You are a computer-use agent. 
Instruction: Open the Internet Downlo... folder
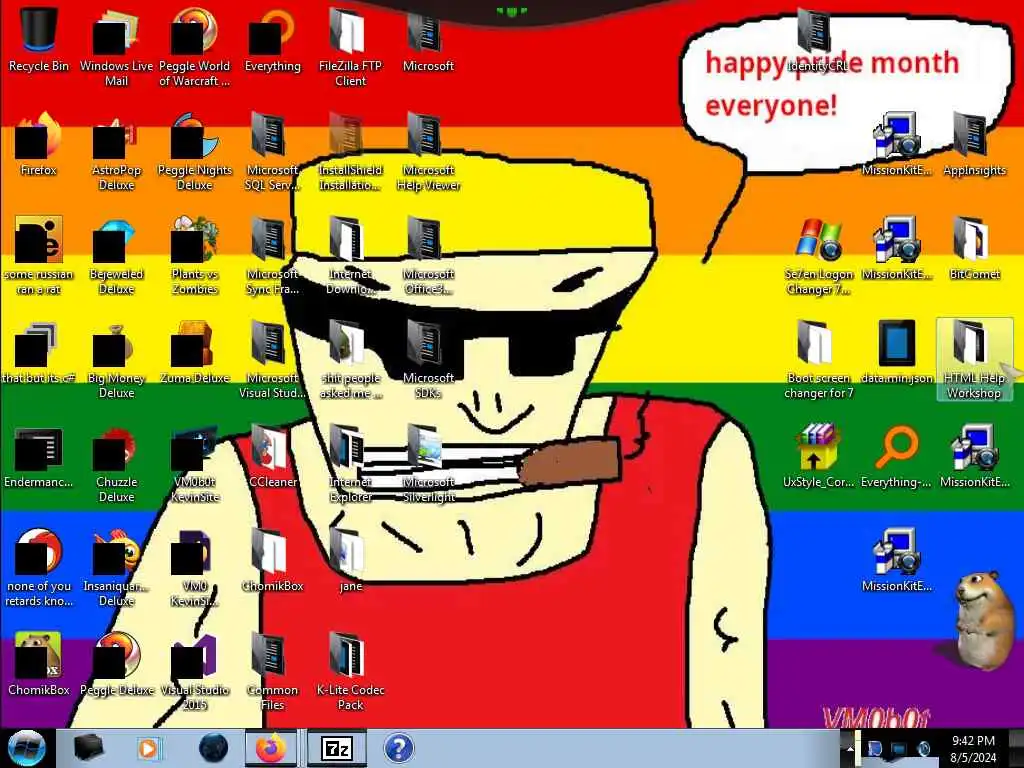click(x=350, y=256)
